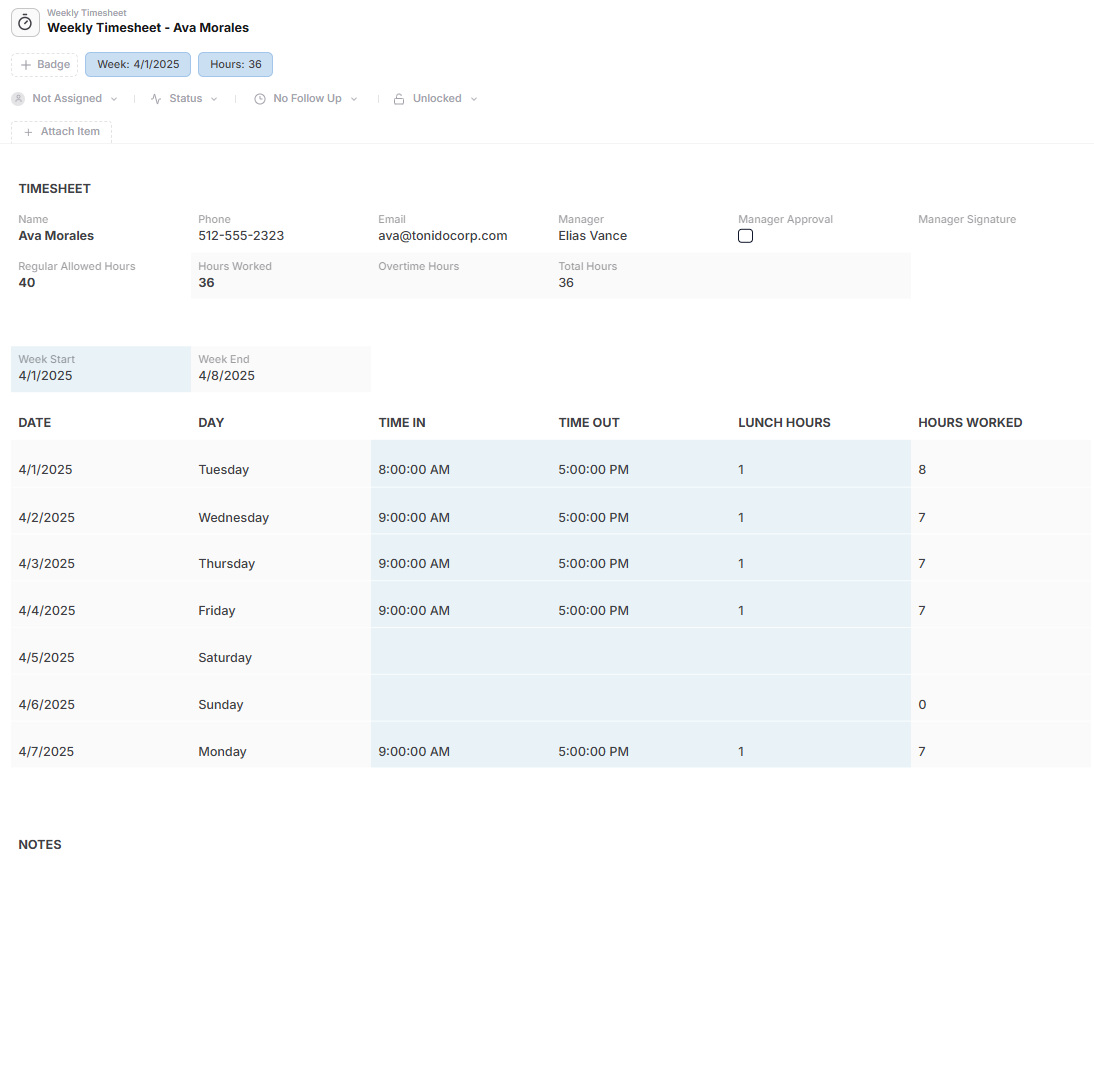Viewport: 1094px width, 1088px height.
Task: Click the email ava@tonidocorp.com
Action: click(x=442, y=236)
